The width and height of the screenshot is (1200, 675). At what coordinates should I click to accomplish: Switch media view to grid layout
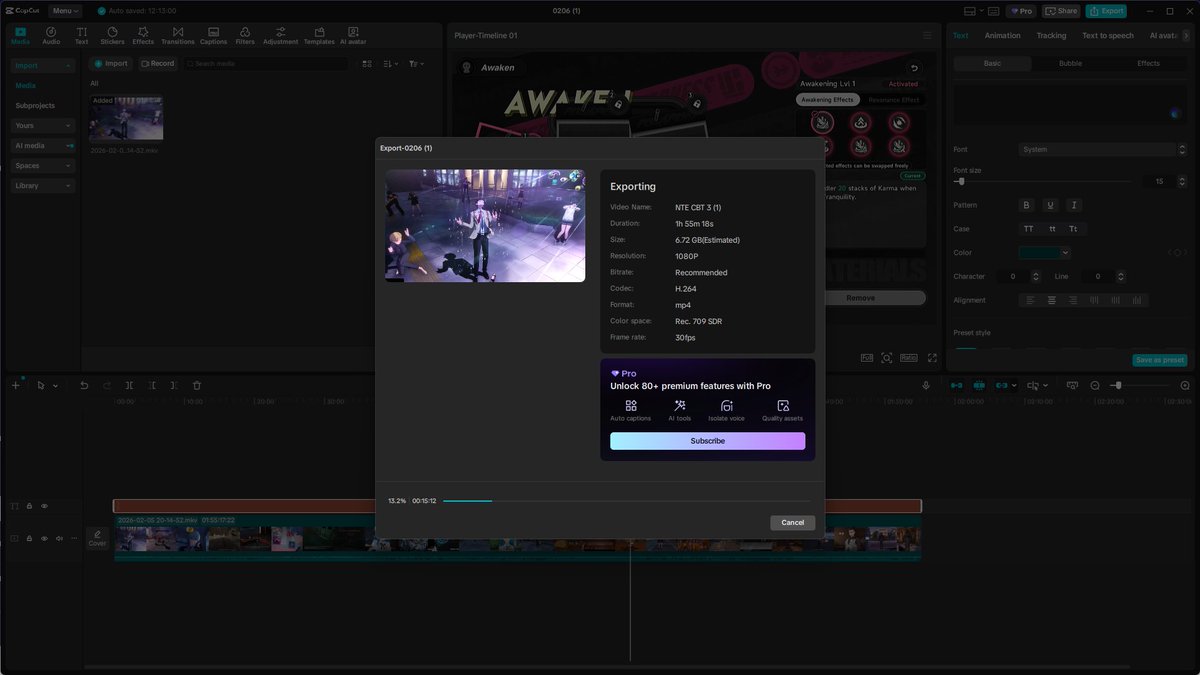pos(367,63)
